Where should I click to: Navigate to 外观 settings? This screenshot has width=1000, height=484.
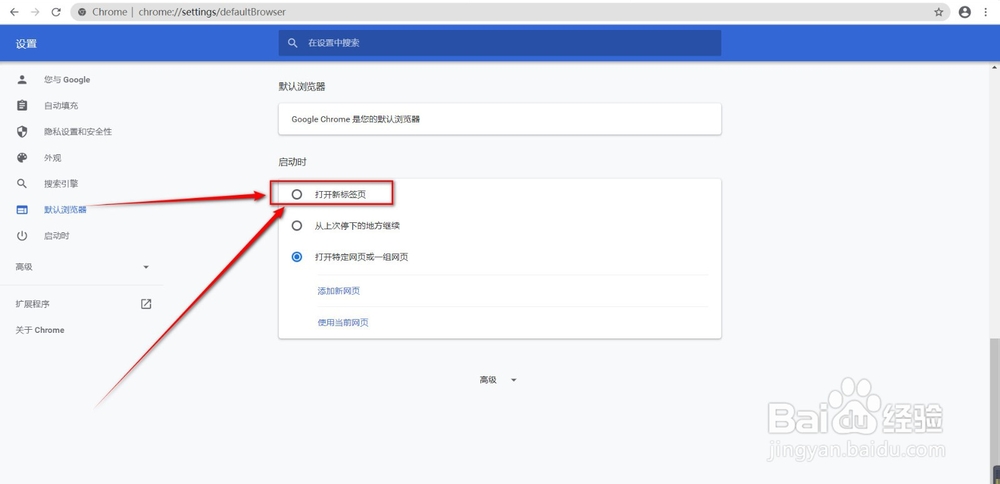pos(52,158)
